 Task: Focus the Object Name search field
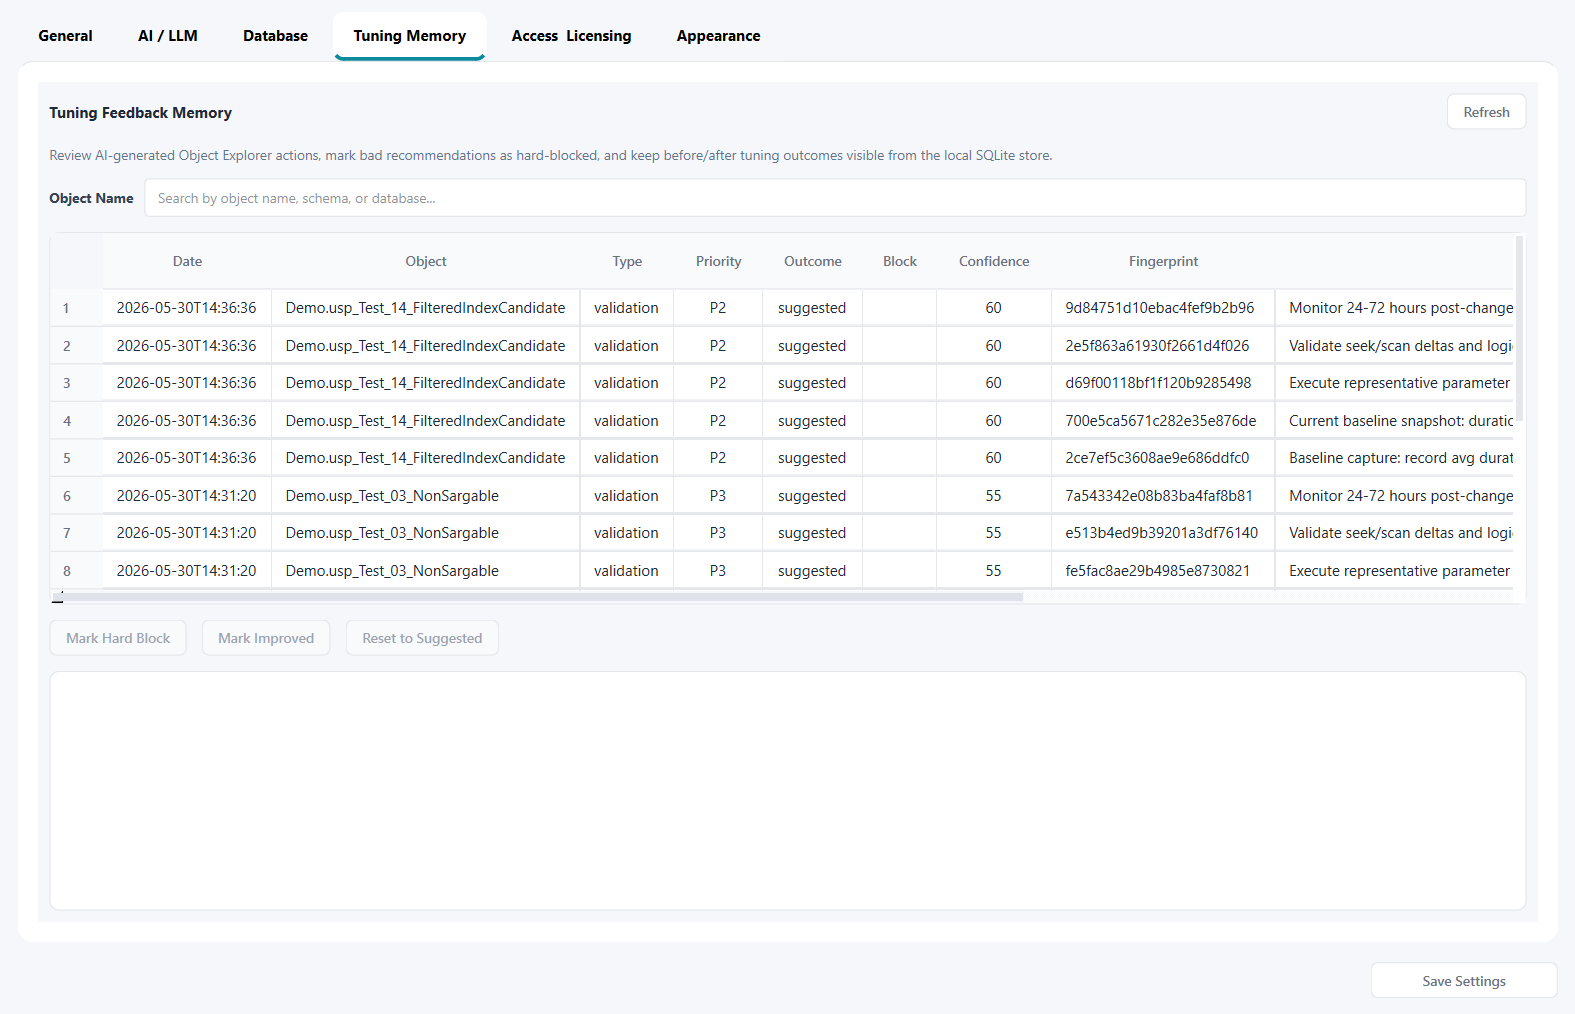[x=835, y=198]
